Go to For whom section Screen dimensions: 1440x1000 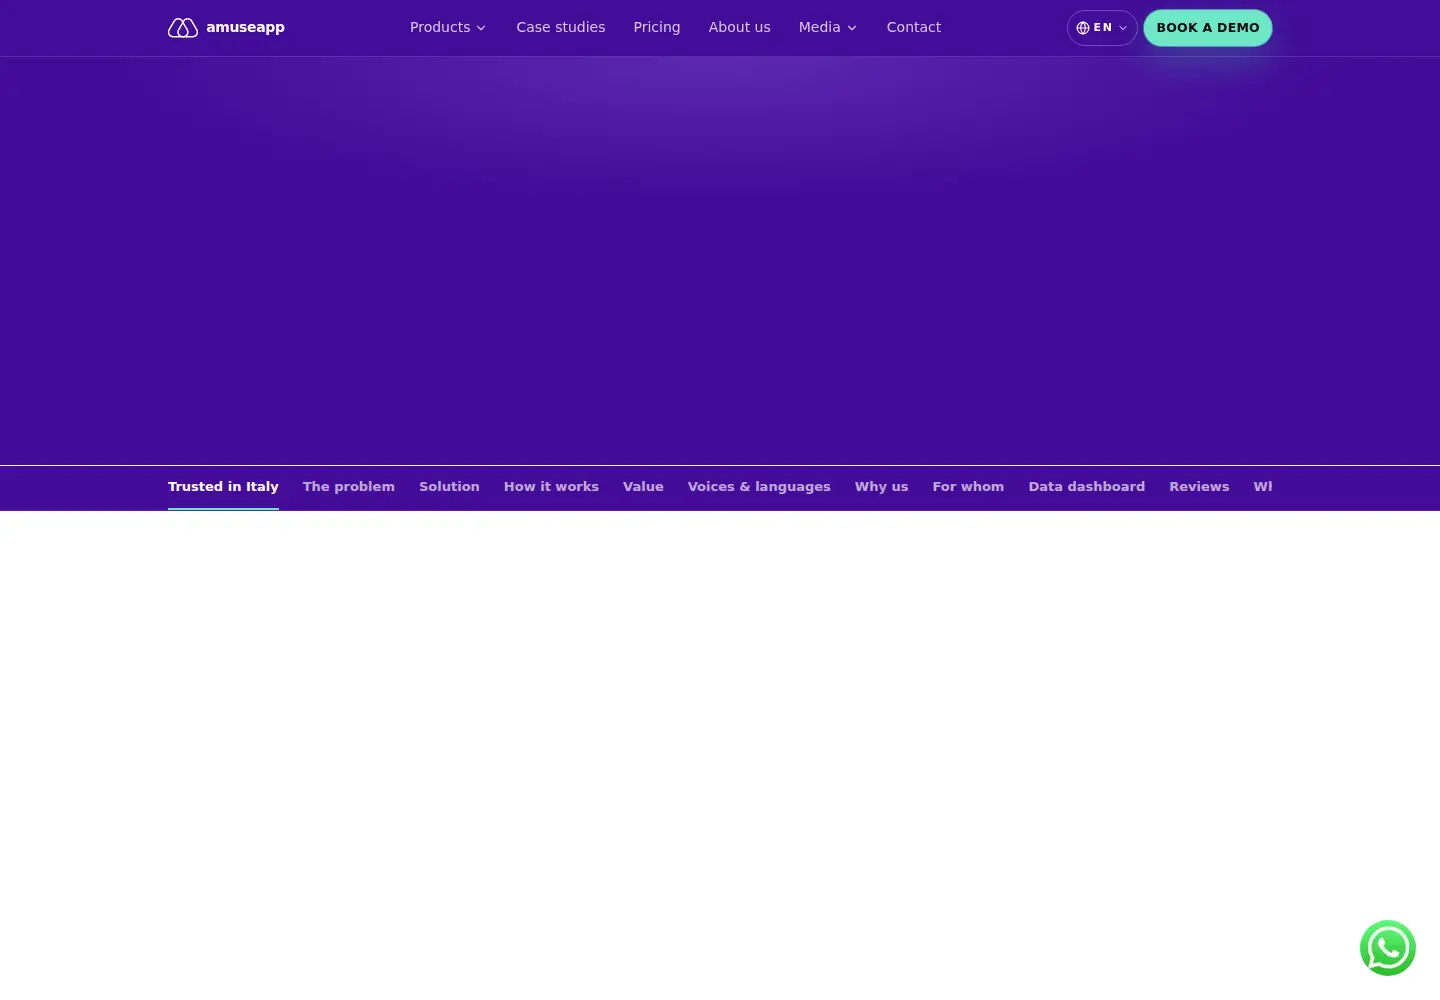coord(968,487)
